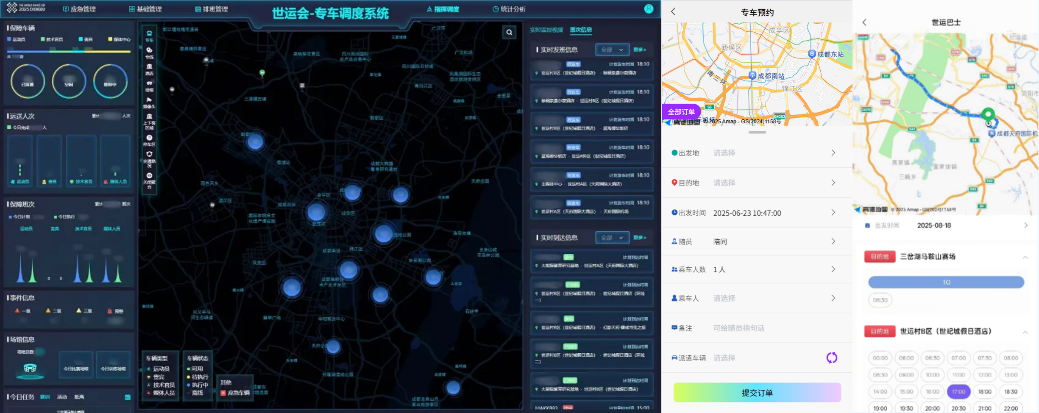The width and height of the screenshot is (1039, 413).
Task: Submit the order with 提交订单
Action: (x=757, y=392)
